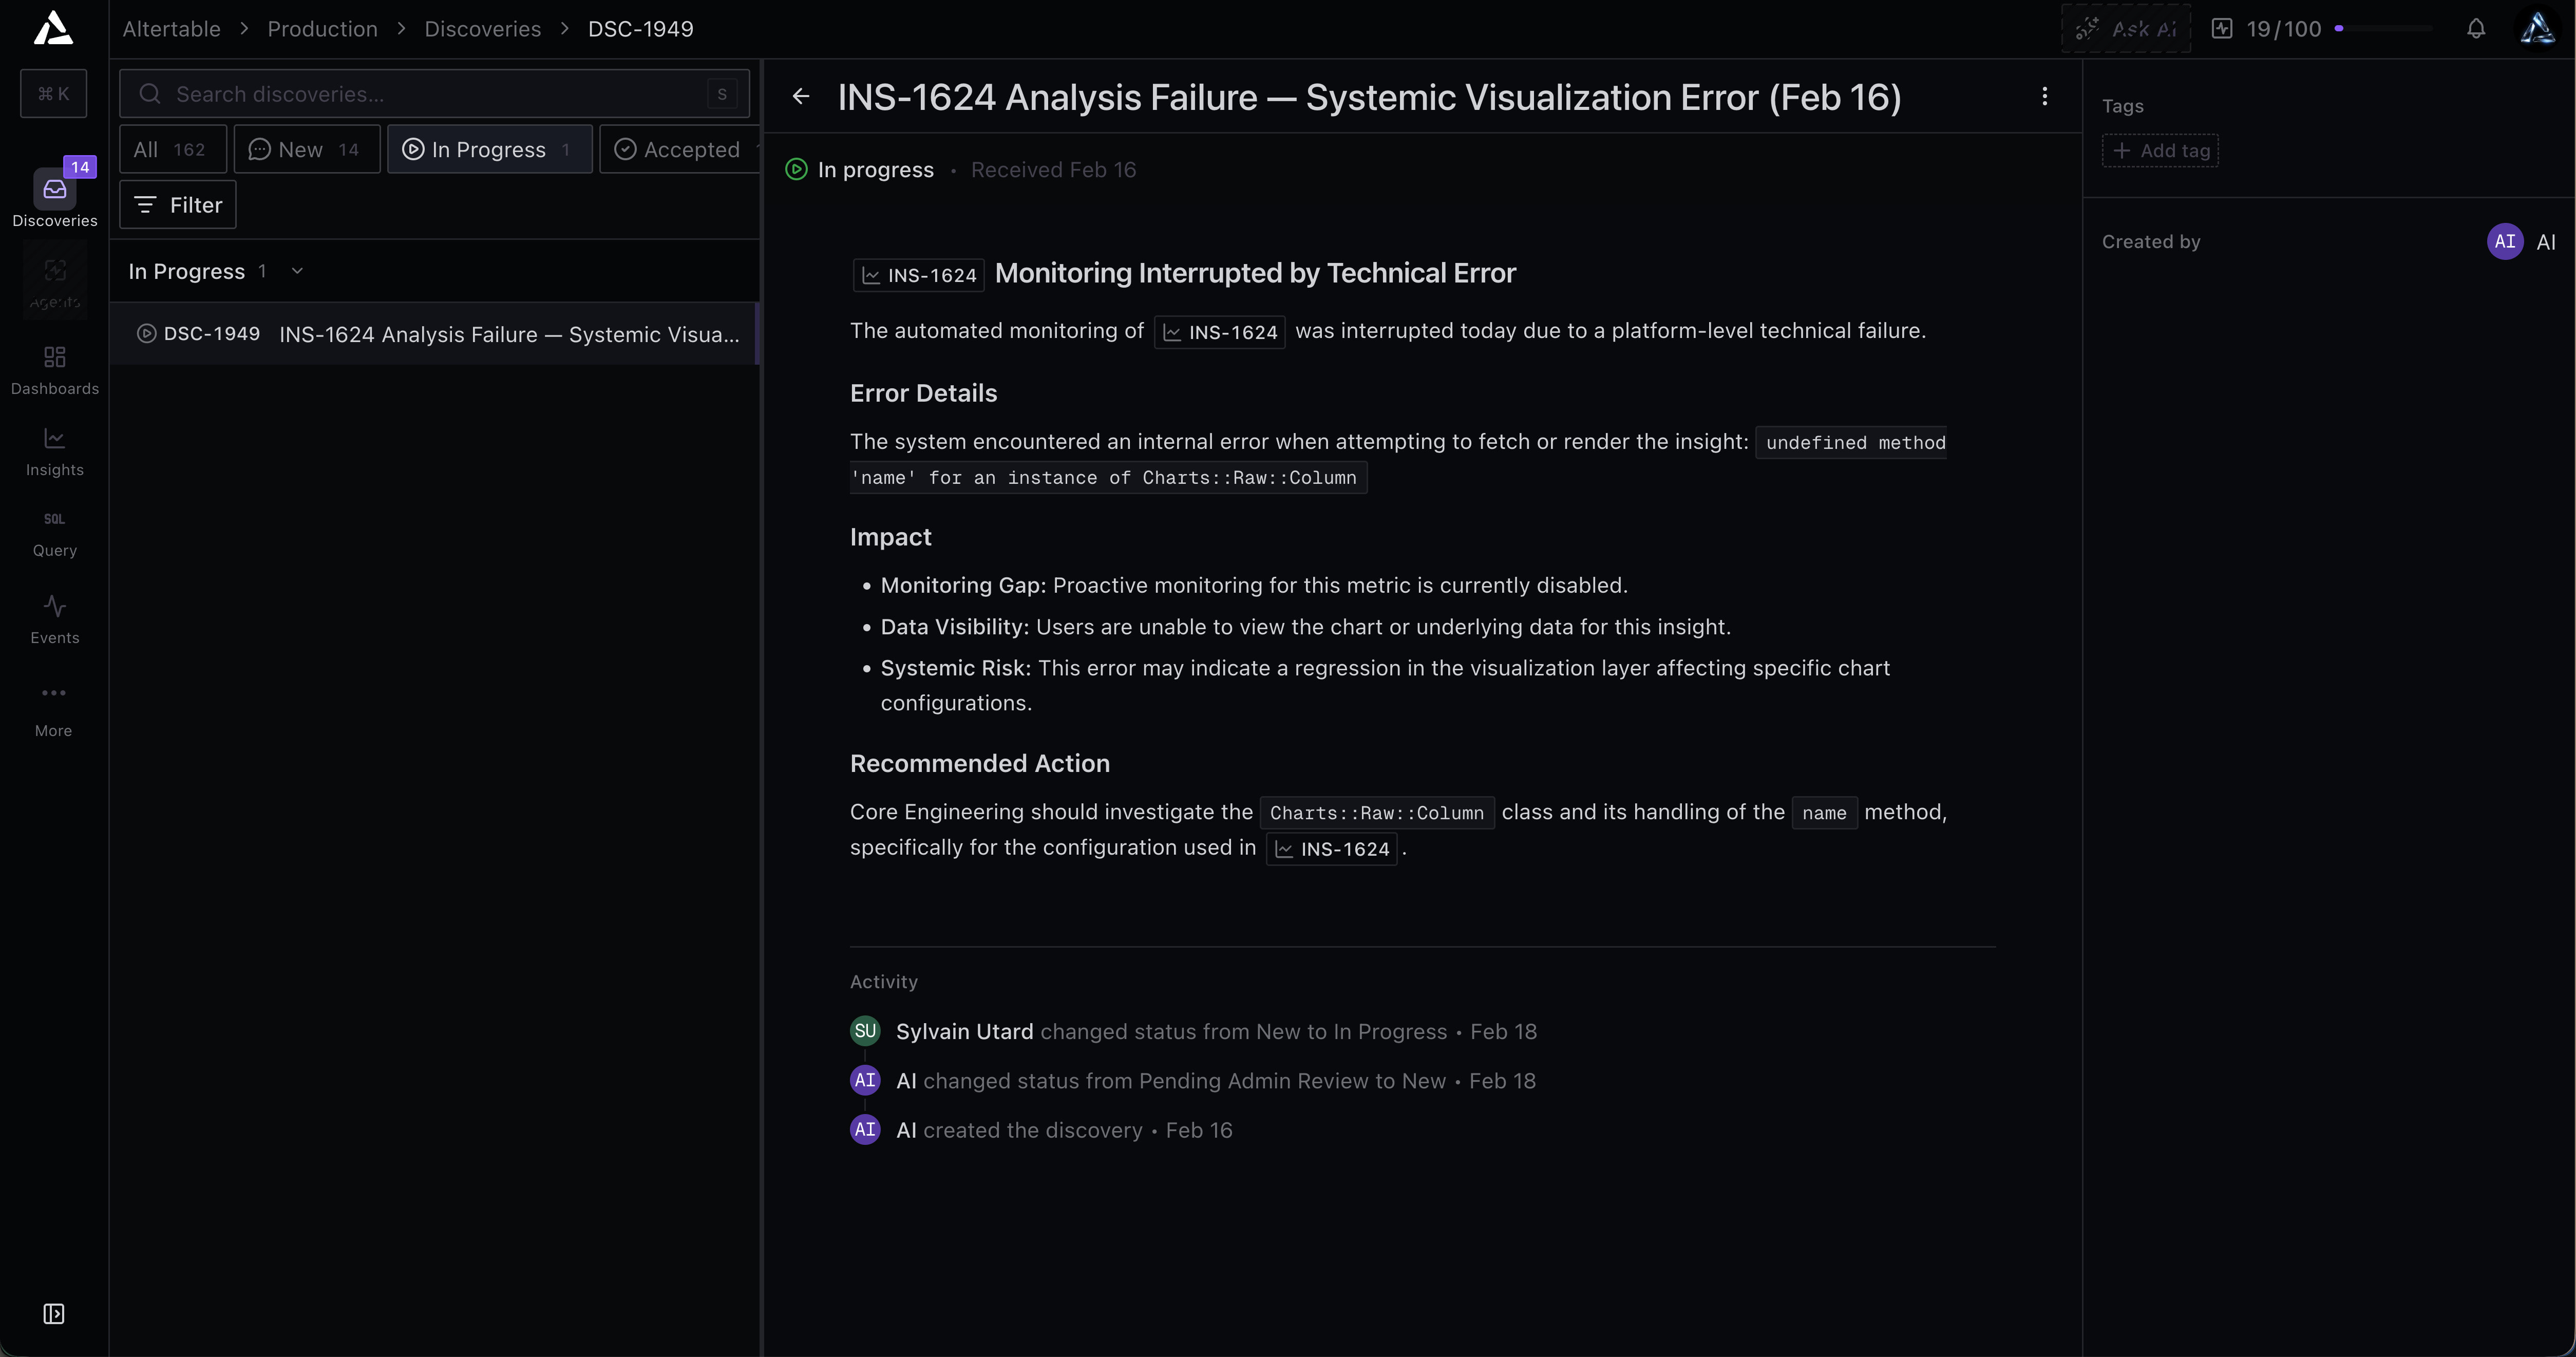Screen dimensions: 2576x1357
Task: Click the Add tag button
Action: click(2160, 150)
